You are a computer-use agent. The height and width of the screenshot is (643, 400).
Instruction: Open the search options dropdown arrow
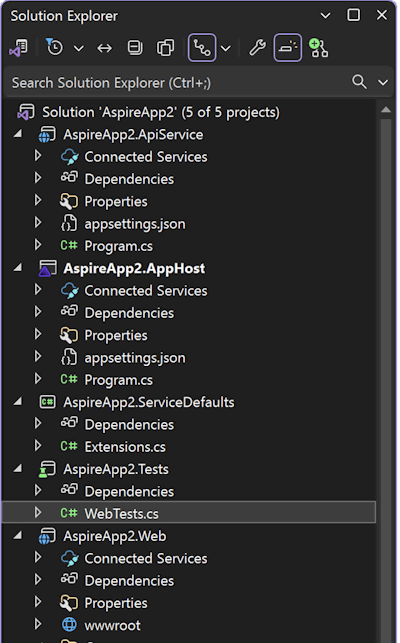click(383, 82)
